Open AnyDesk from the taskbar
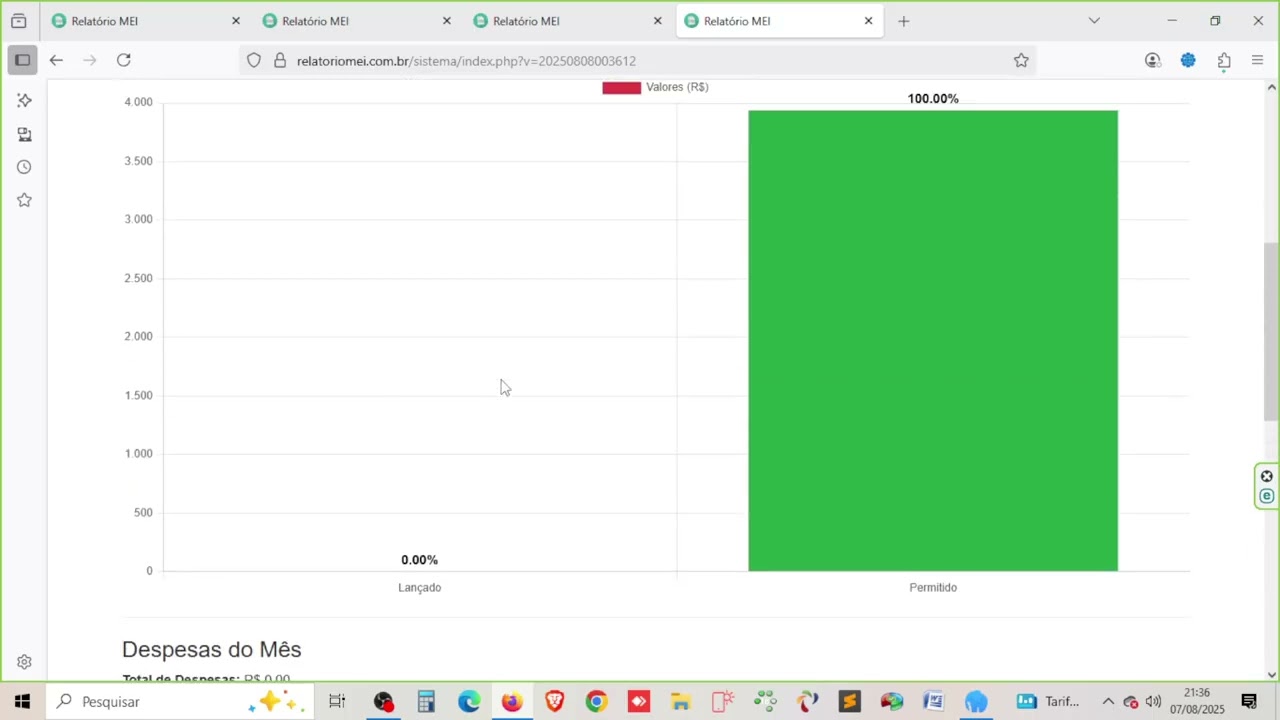Viewport: 1280px width, 720px height. click(639, 702)
